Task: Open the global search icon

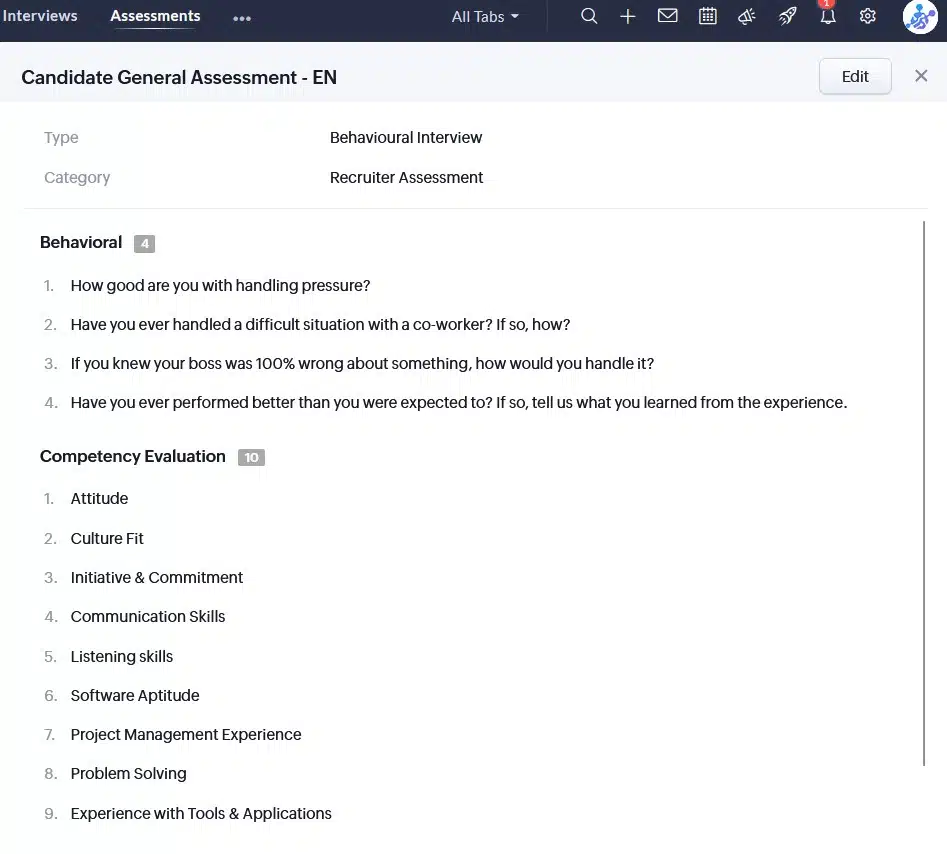Action: pos(589,16)
